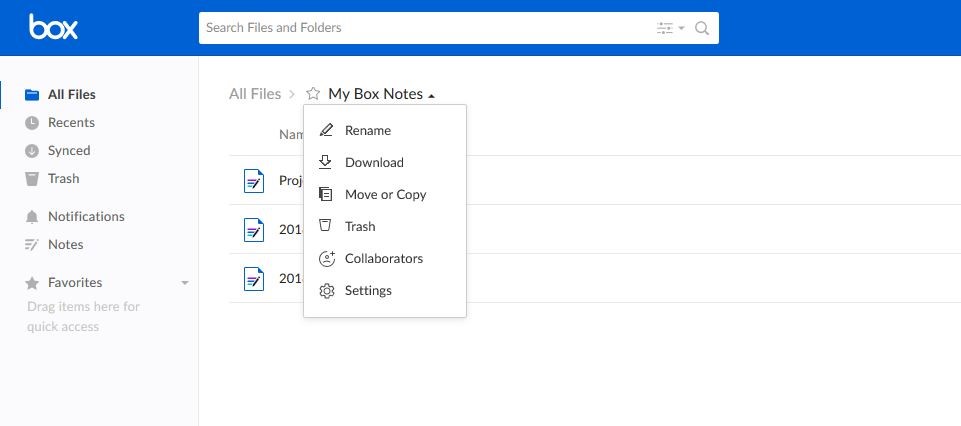This screenshot has width=961, height=426.
Task: Favorite My Box Notes with star icon
Action: (x=313, y=94)
